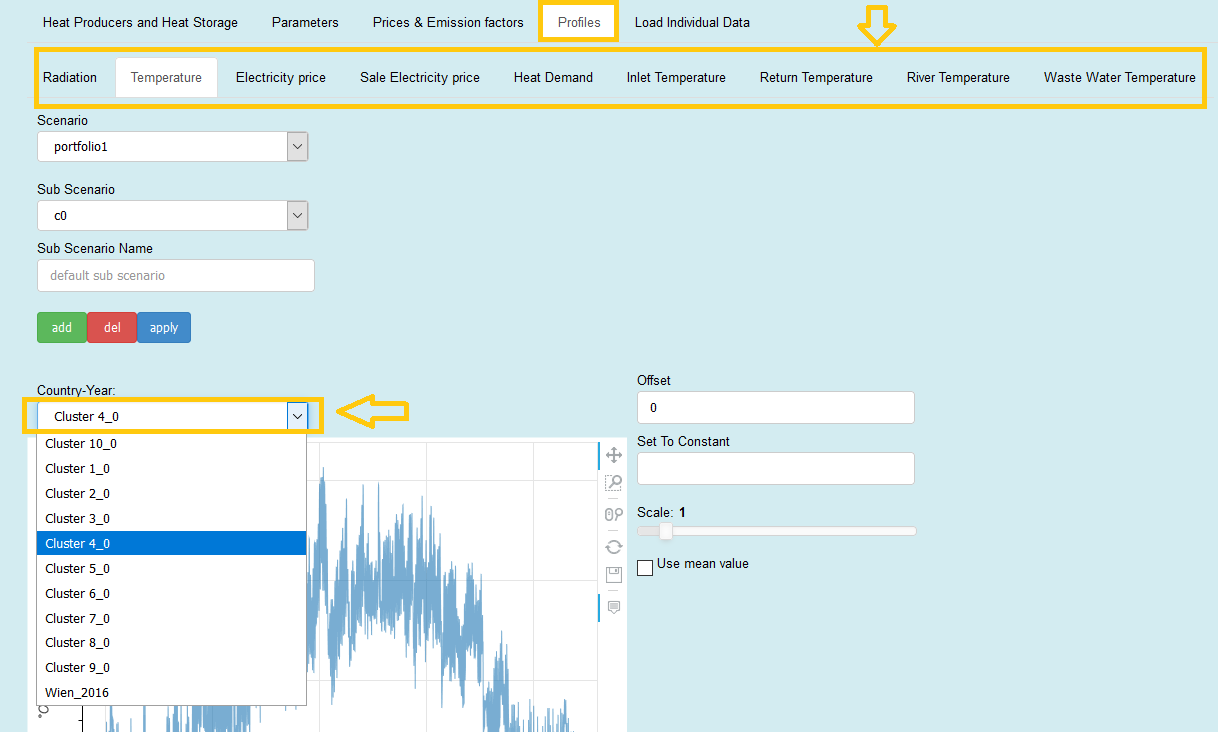Pick Cluster 9_0 in the list
Image resolution: width=1218 pixels, height=732 pixels.
(x=171, y=668)
